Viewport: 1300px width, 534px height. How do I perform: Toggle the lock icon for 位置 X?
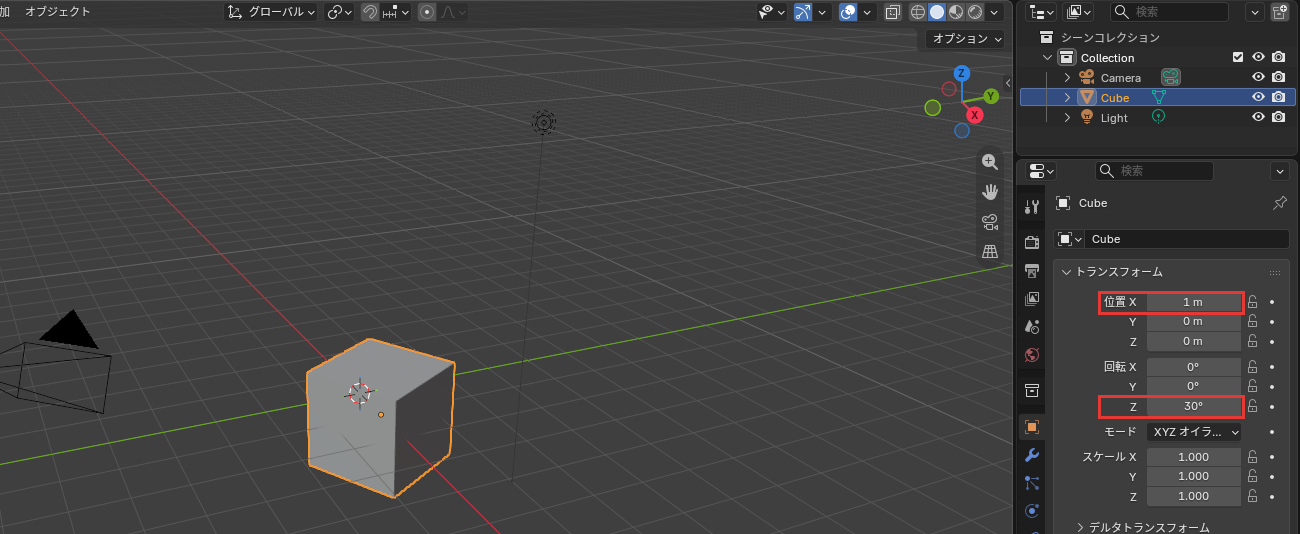coord(1252,302)
